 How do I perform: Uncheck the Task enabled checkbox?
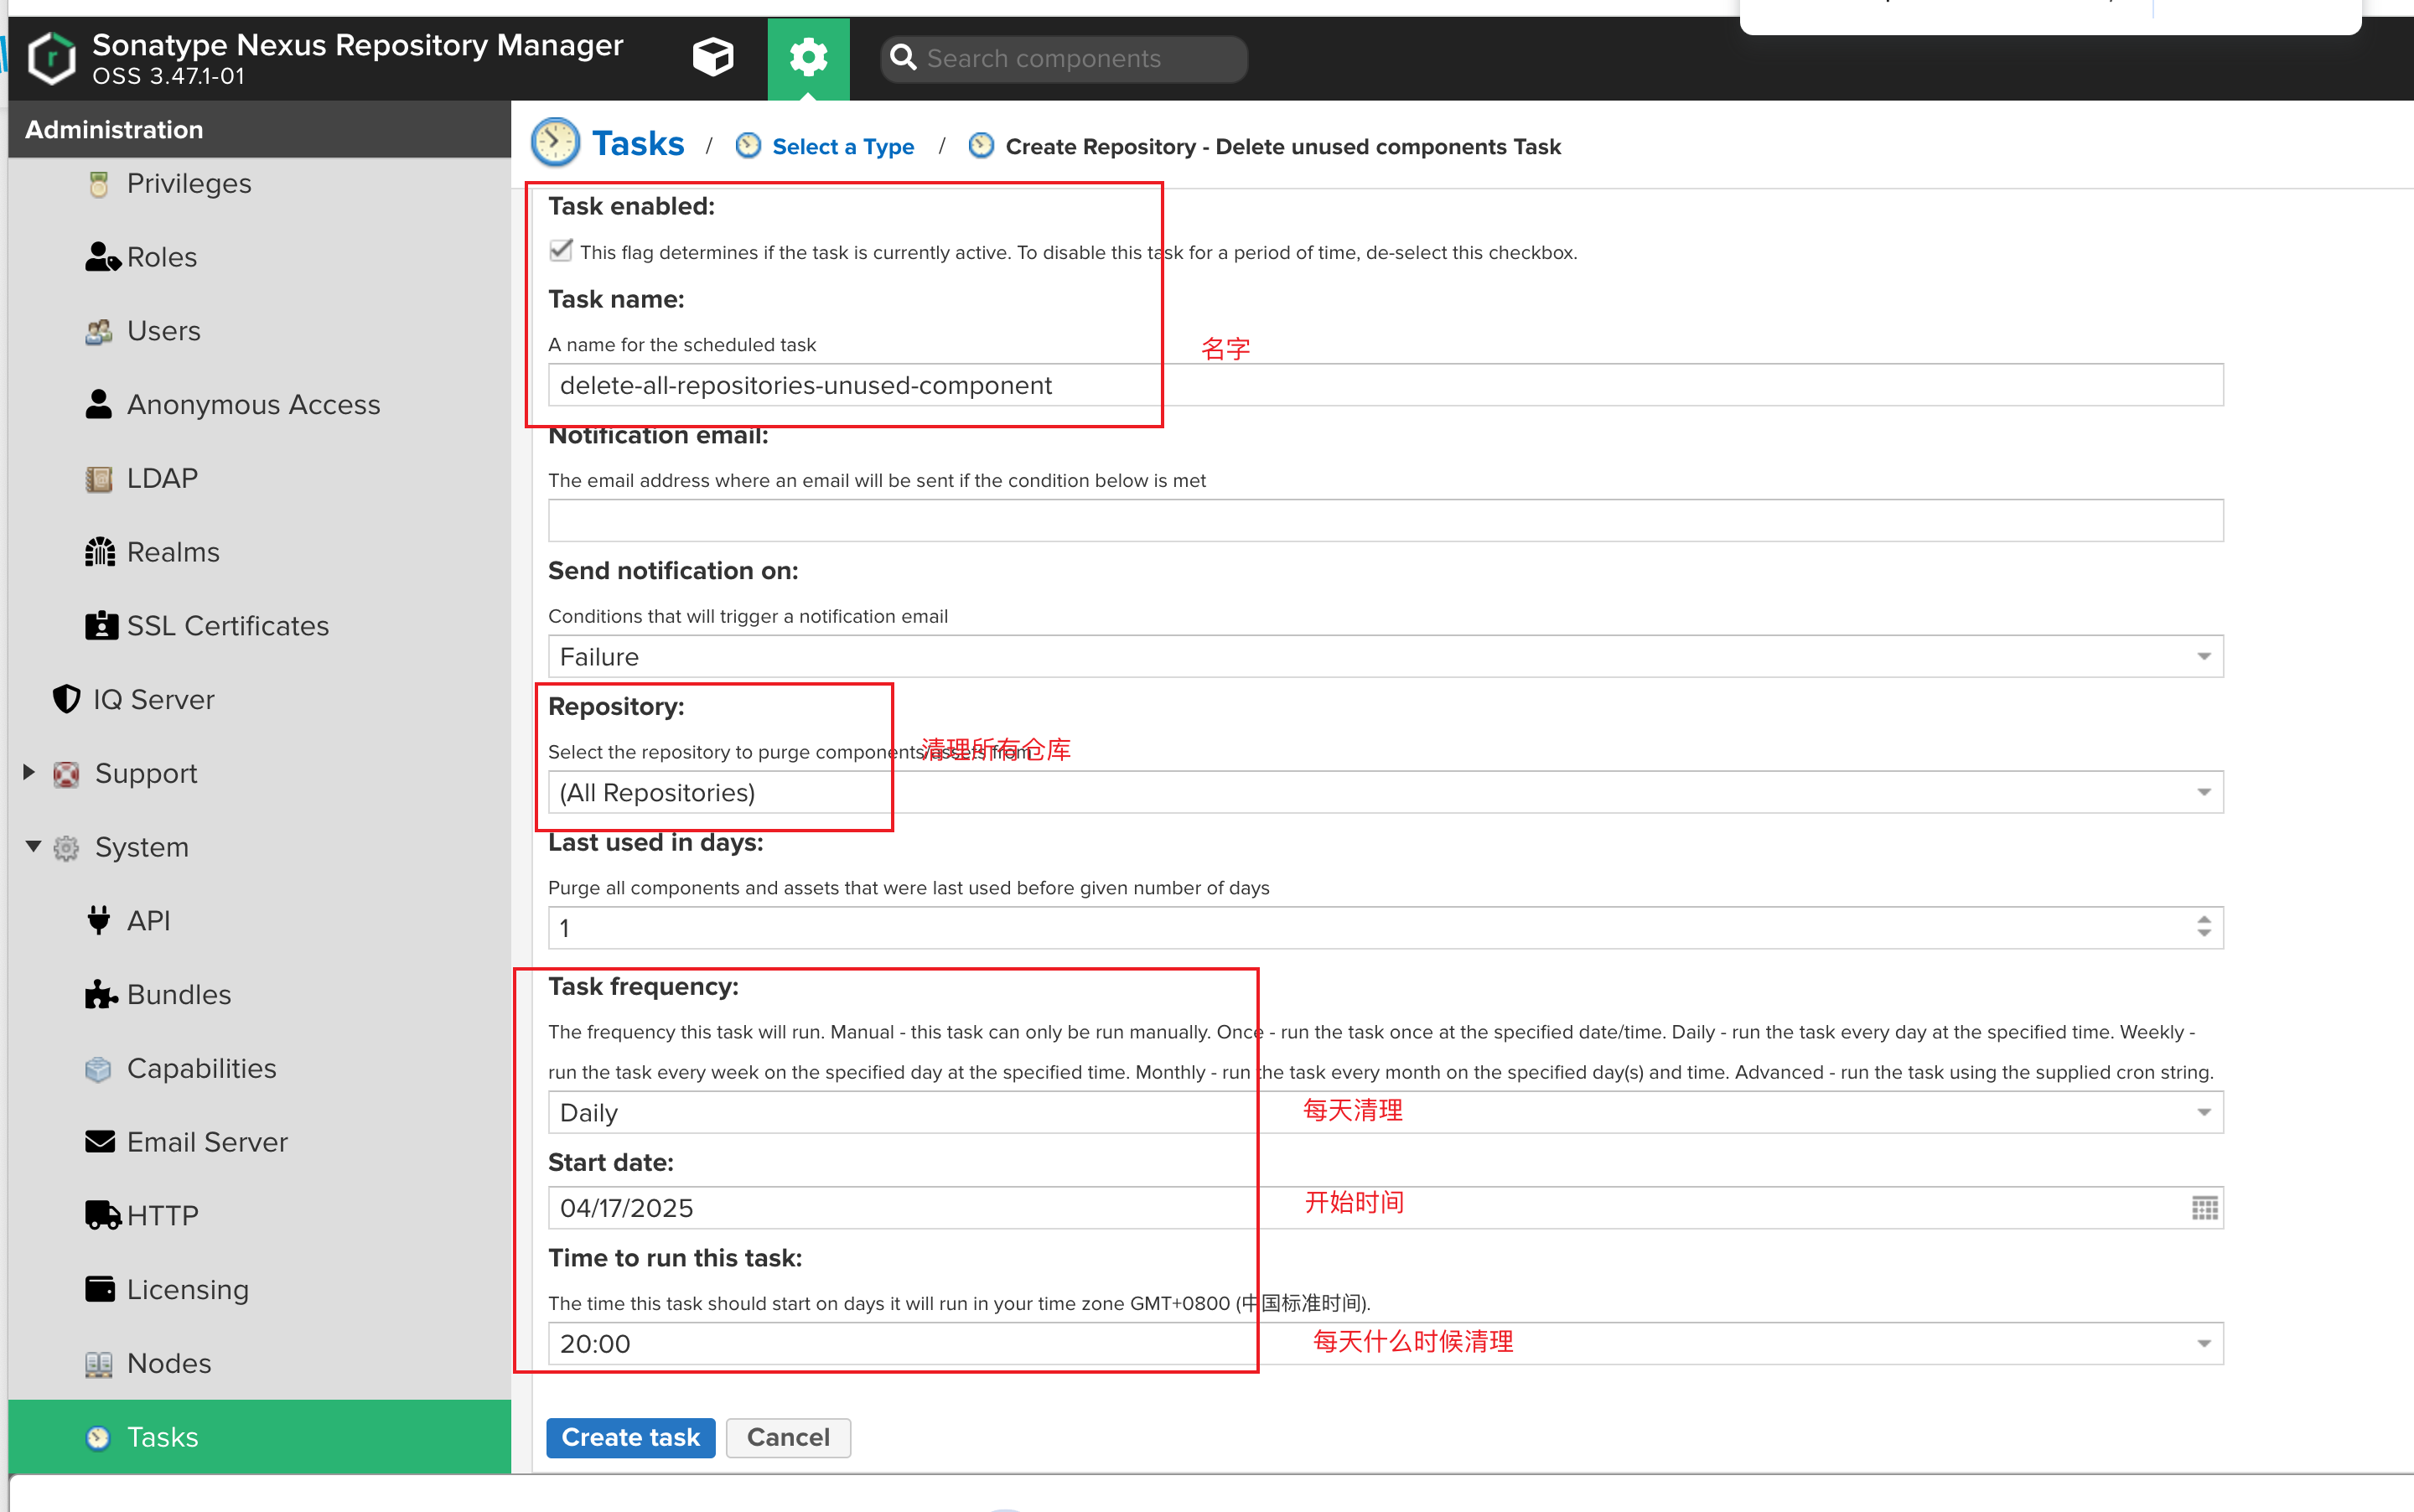[x=561, y=250]
